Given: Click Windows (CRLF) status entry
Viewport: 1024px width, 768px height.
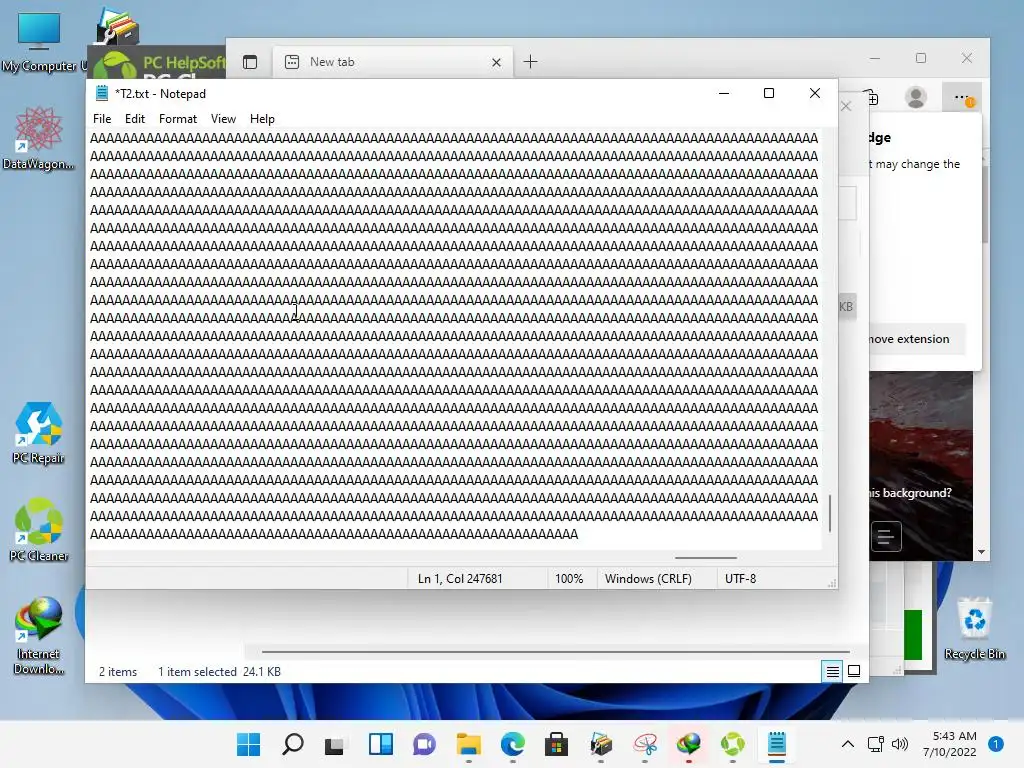Looking at the screenshot, I should click(648, 579).
